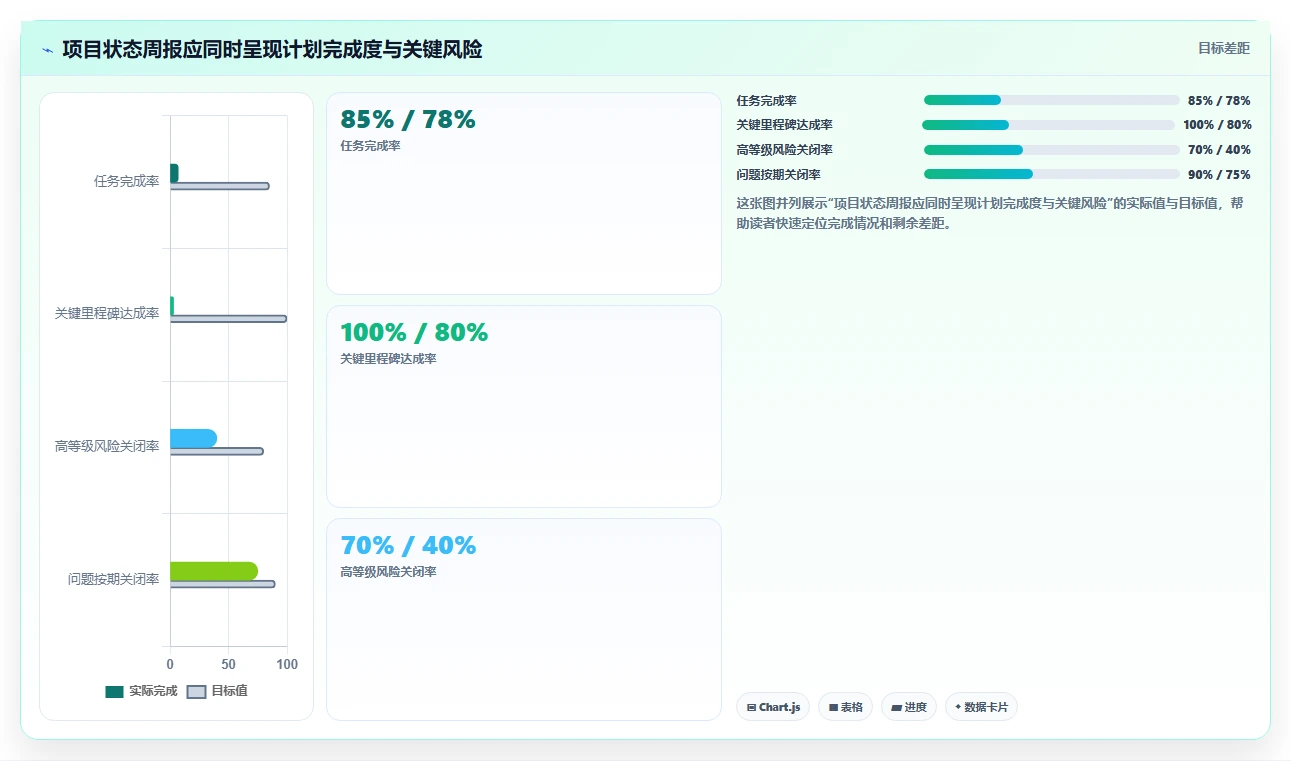Click the 问题按期关闭率 progress bar on the right
1291x761 pixels.
[1052, 174]
